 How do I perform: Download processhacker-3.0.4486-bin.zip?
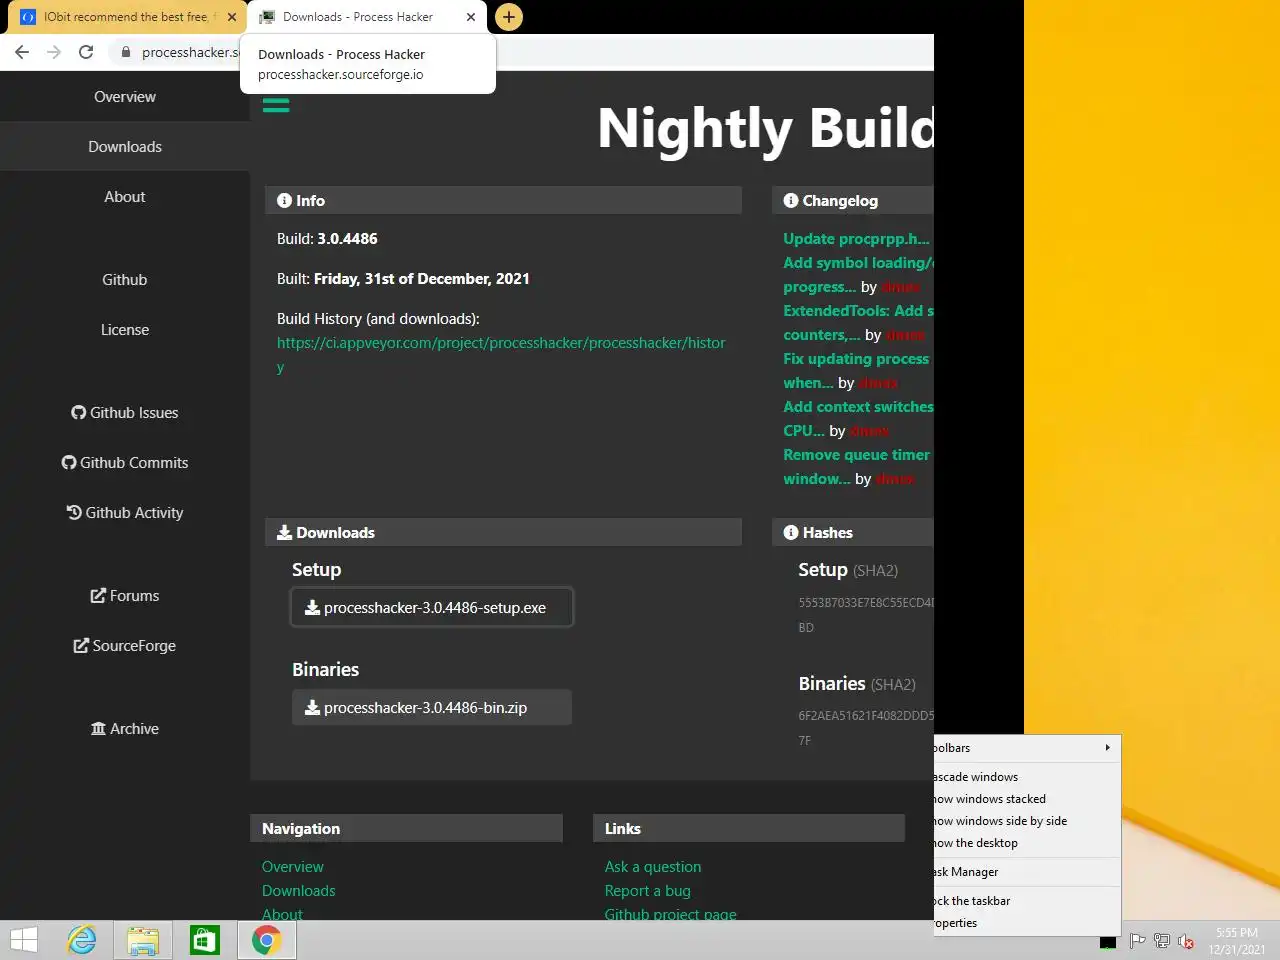coord(432,707)
